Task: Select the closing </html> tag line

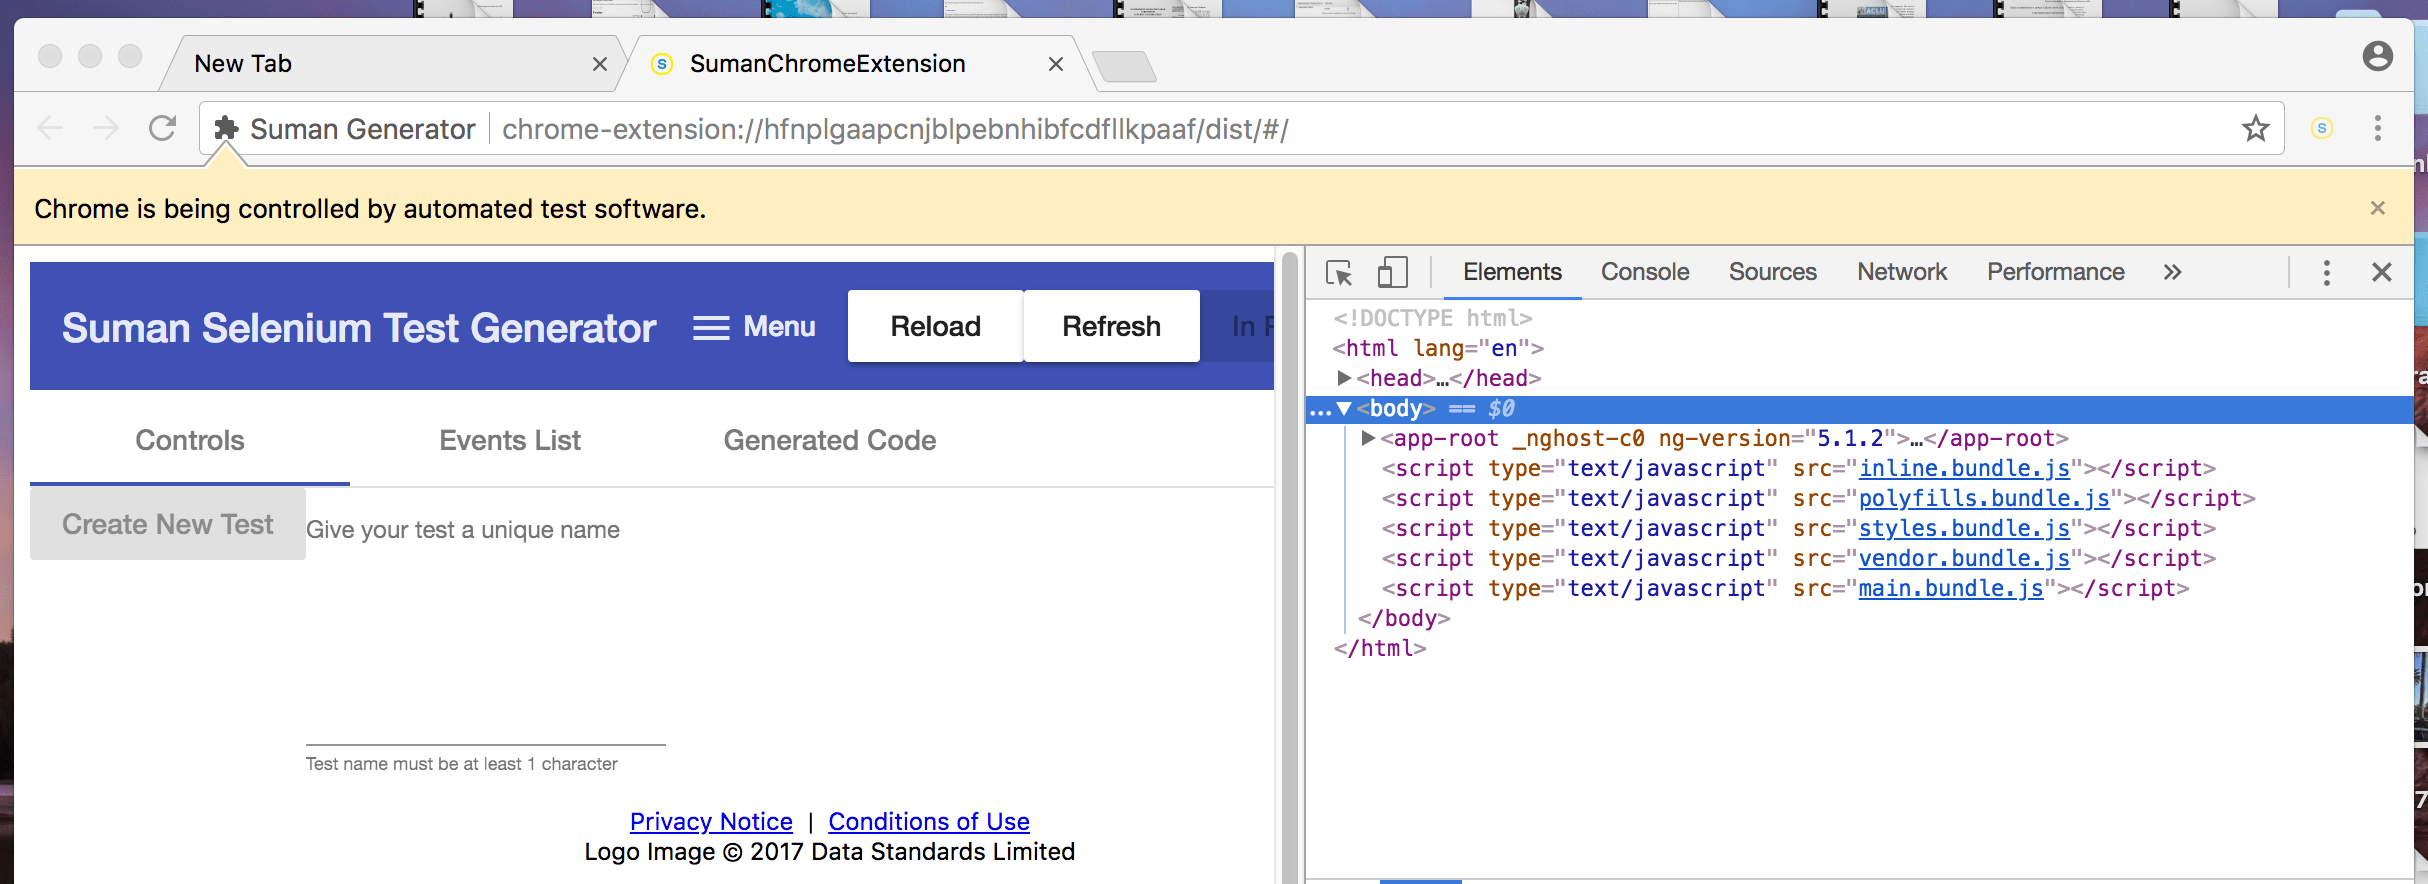Action: pyautogui.click(x=1380, y=648)
